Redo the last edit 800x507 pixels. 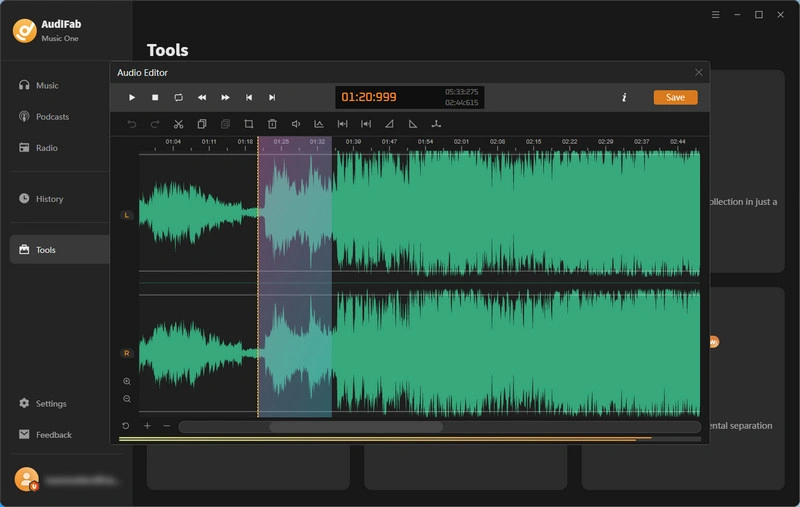point(155,124)
